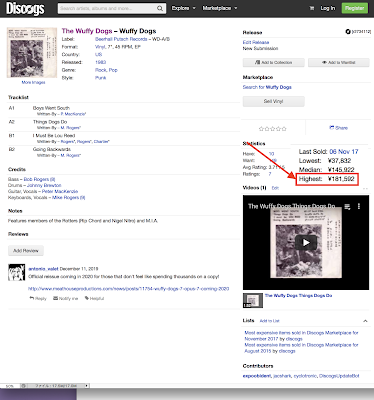Viewport: 374px width, 400px height.
Task: Open the release cover image
Action: 32,53
